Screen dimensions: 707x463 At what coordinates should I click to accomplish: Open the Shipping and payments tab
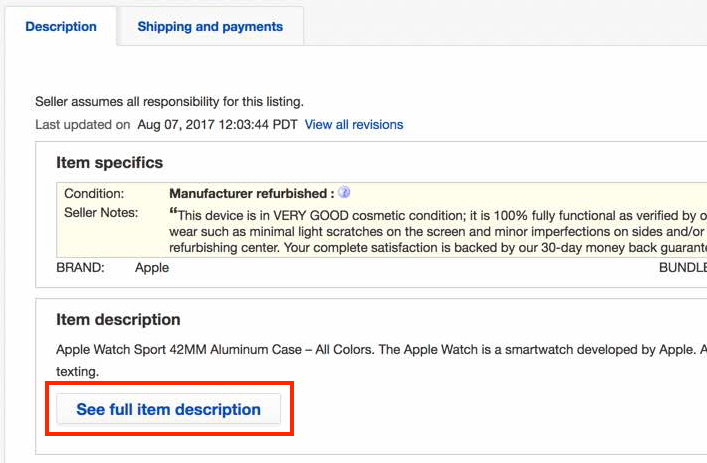pyautogui.click(x=210, y=27)
